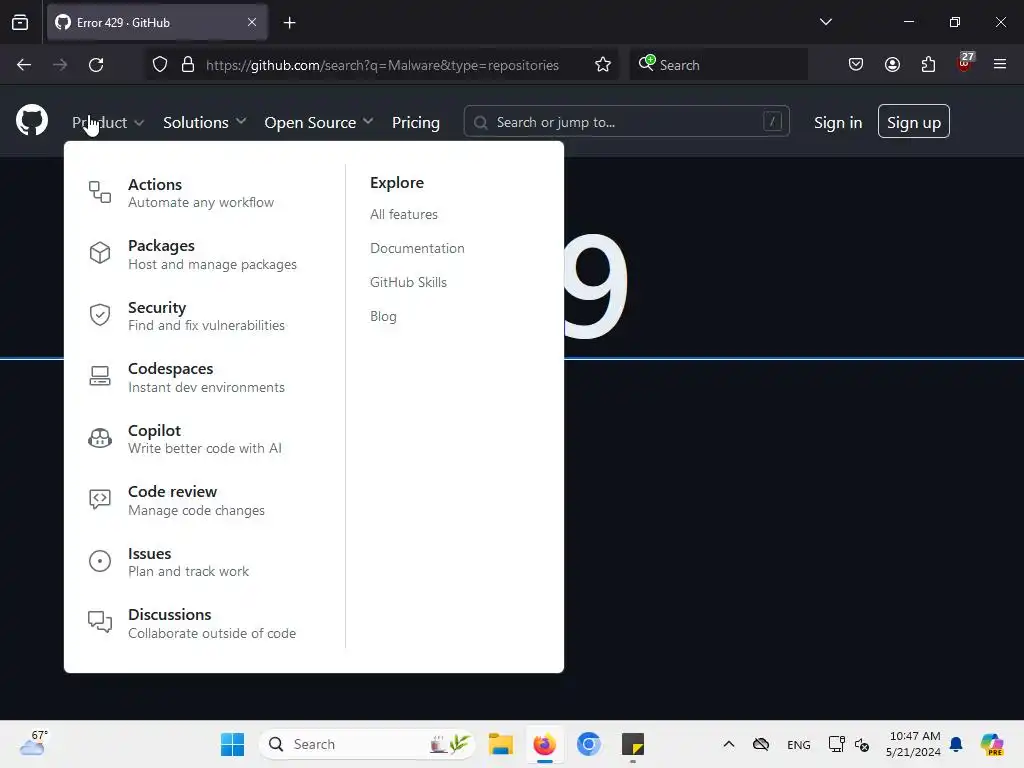Click the Windows taskbar Search box
This screenshot has width=1024, height=768.
point(367,744)
